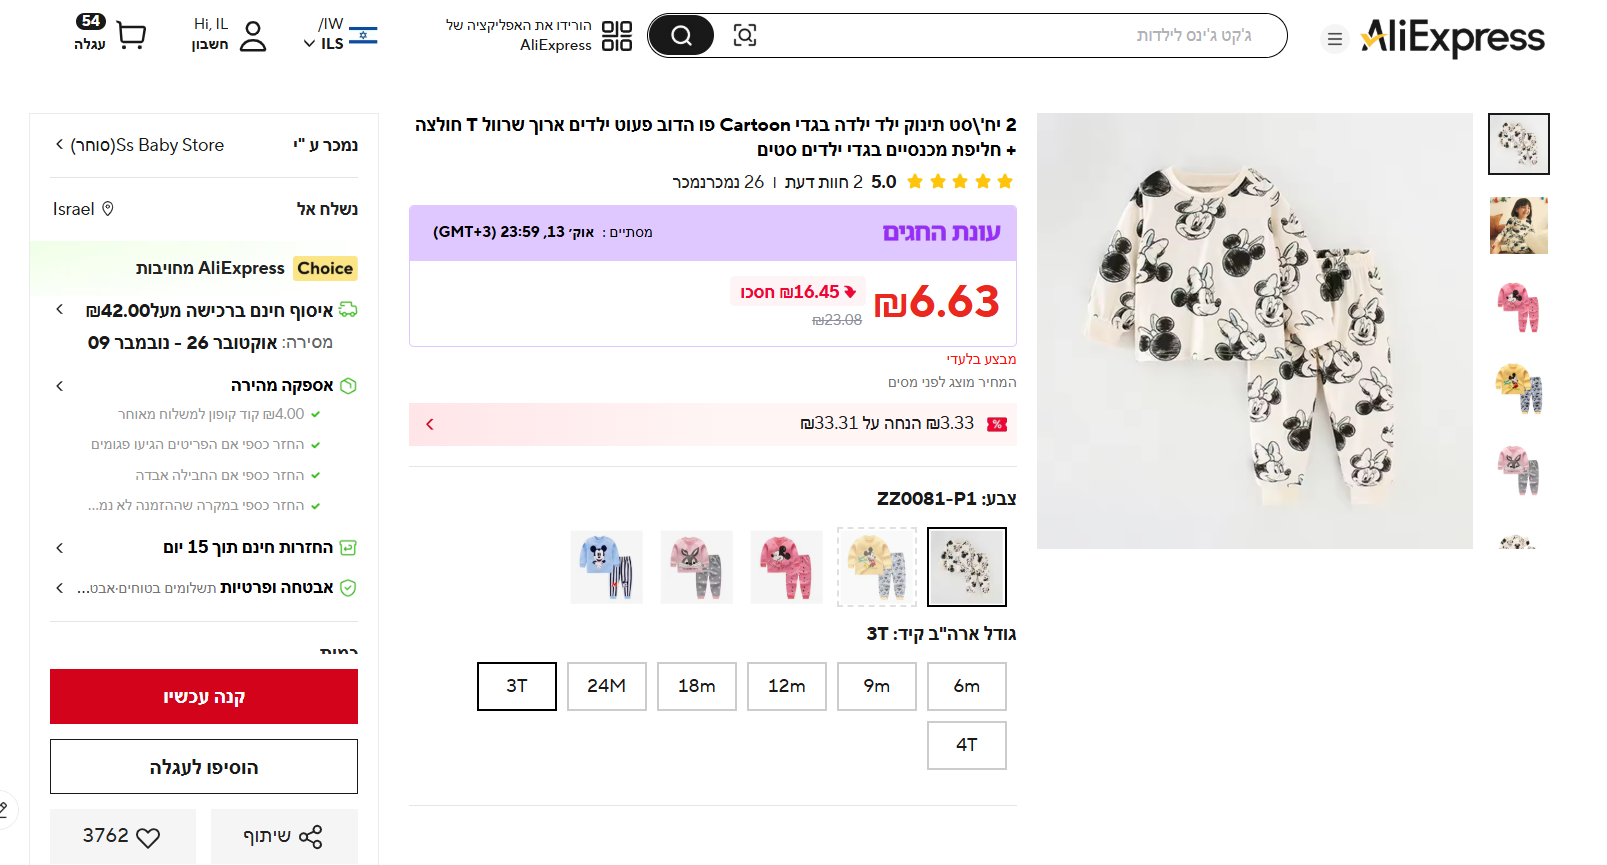1607x865 pixels.
Task: Select size 24M option
Action: tap(606, 686)
